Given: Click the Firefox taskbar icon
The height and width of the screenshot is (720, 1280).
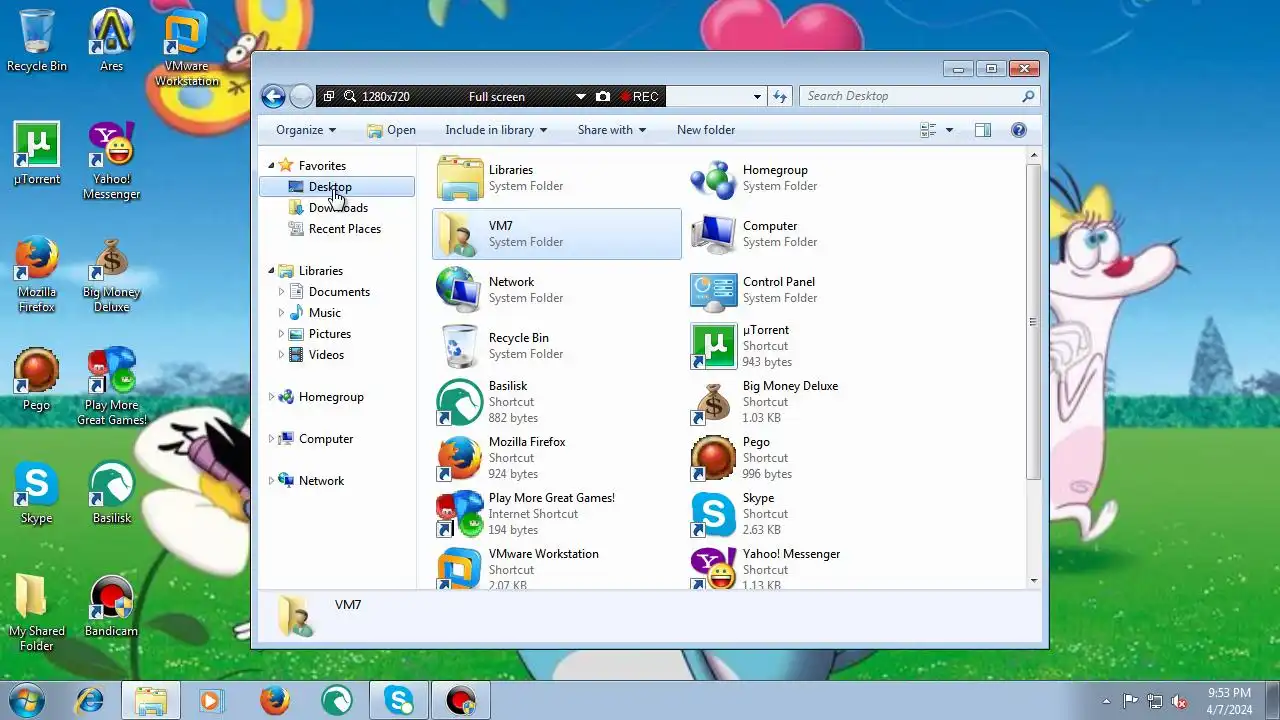Looking at the screenshot, I should 274,700.
